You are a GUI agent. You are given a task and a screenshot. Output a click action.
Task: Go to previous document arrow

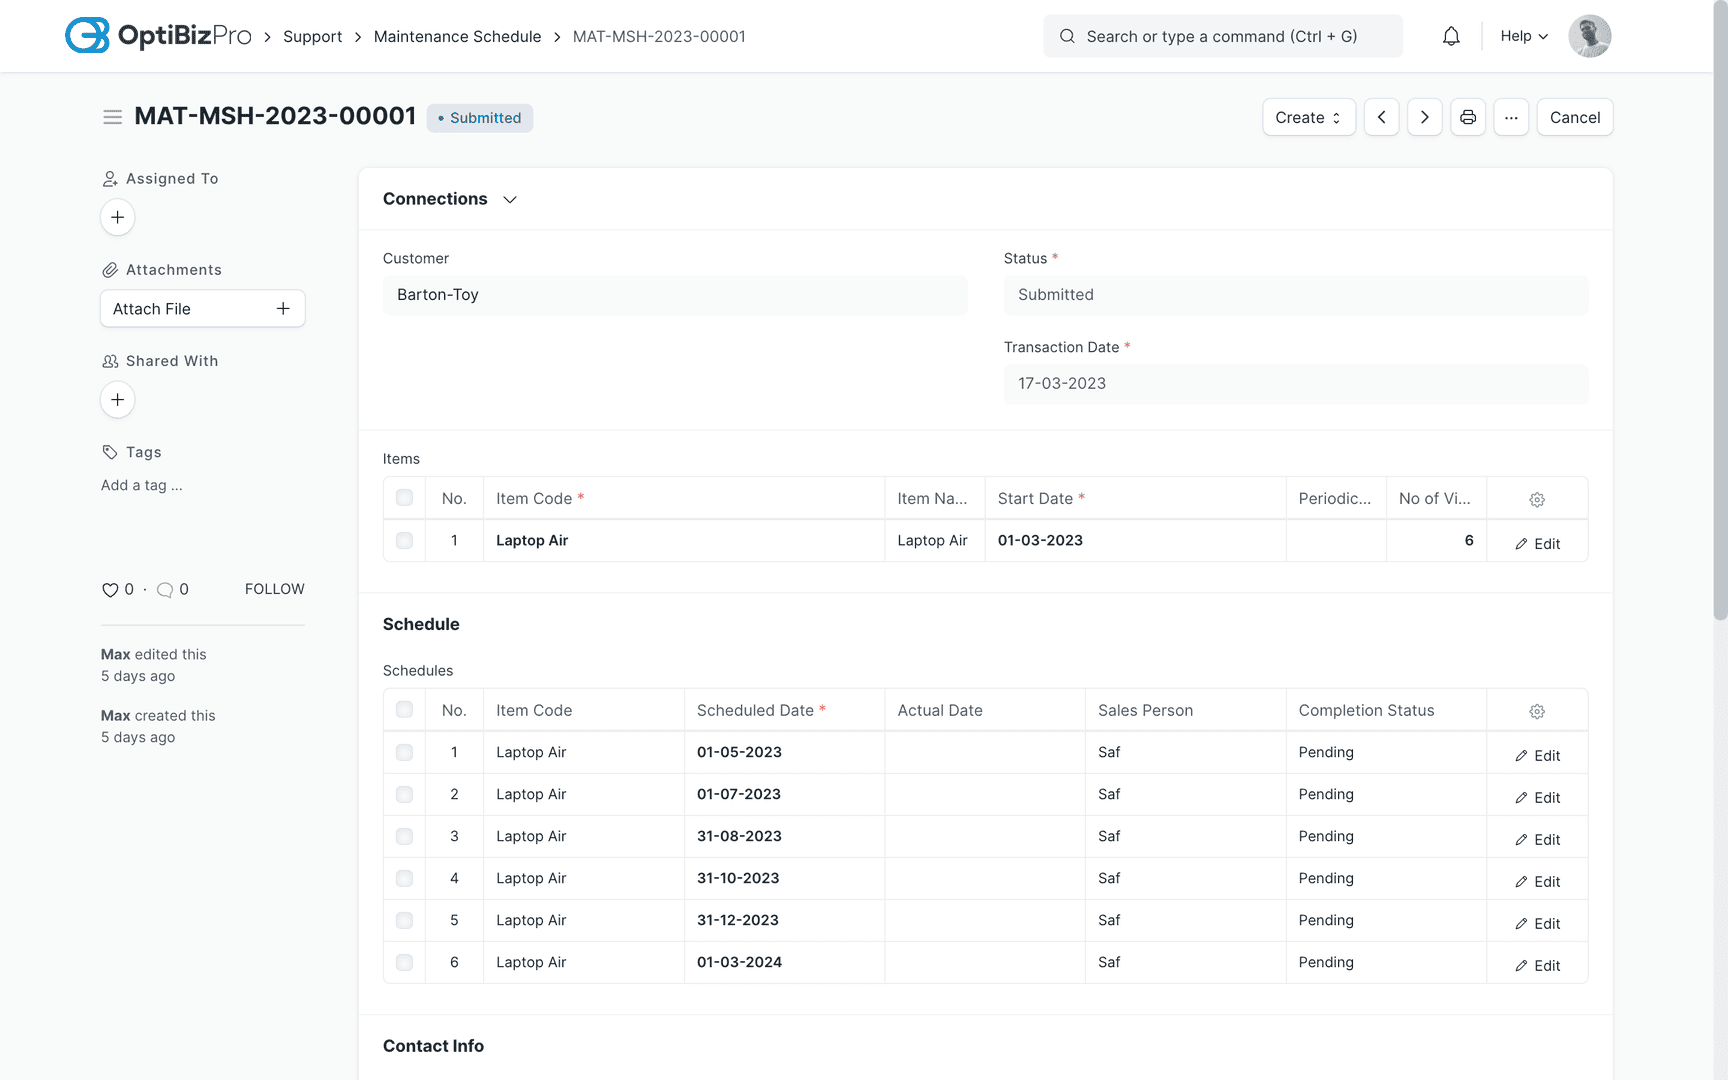point(1381,117)
